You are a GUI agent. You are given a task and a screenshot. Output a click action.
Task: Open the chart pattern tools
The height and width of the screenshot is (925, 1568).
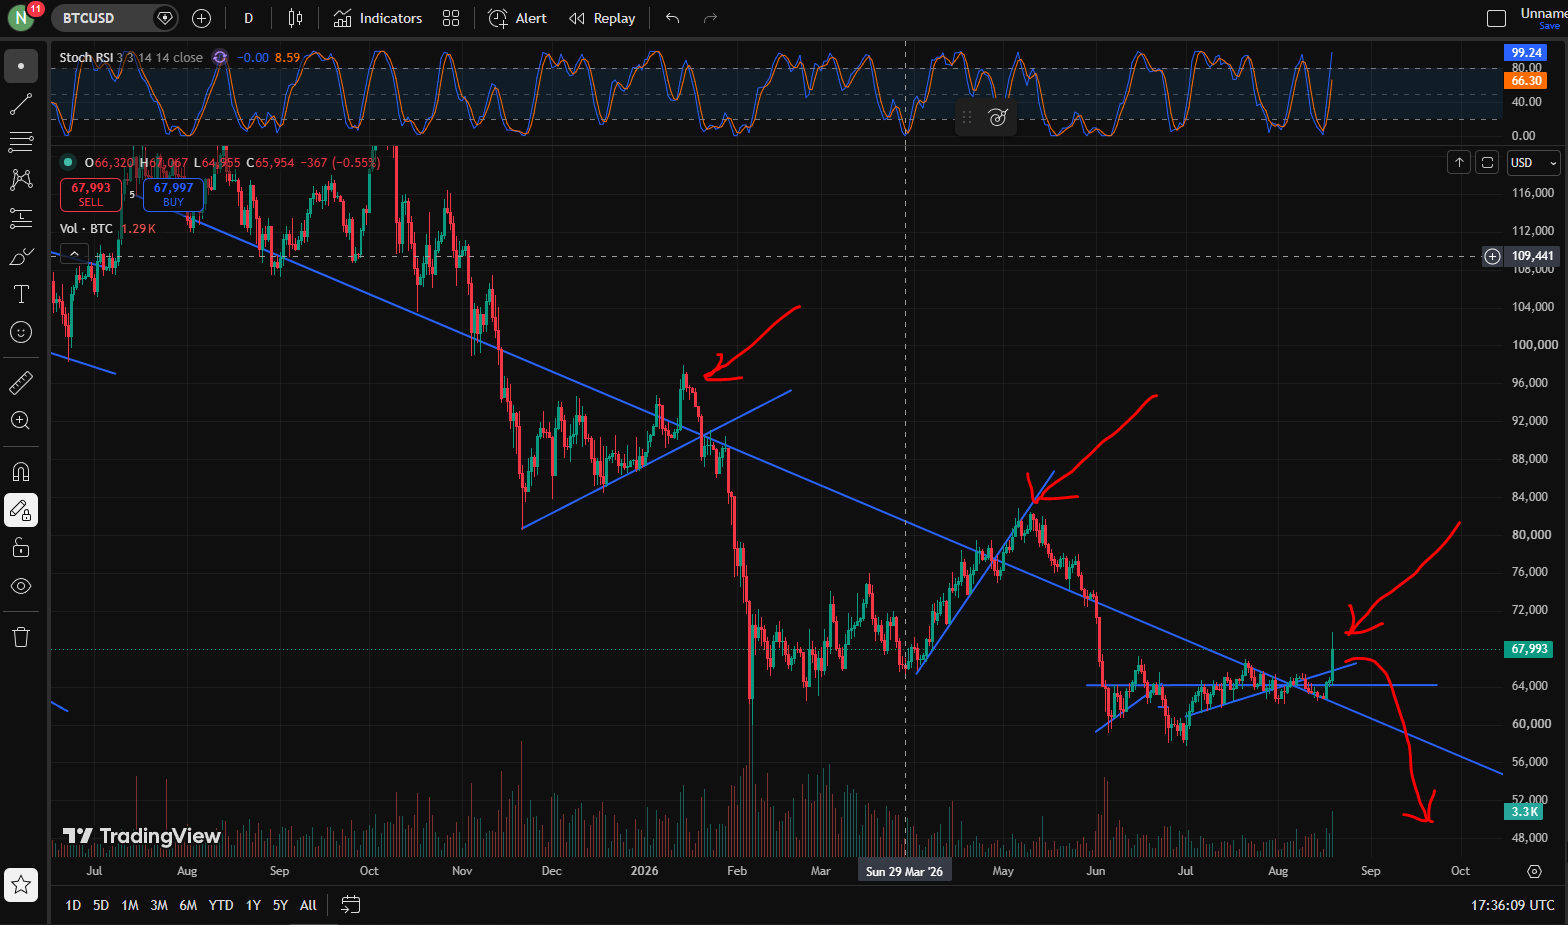tap(21, 180)
